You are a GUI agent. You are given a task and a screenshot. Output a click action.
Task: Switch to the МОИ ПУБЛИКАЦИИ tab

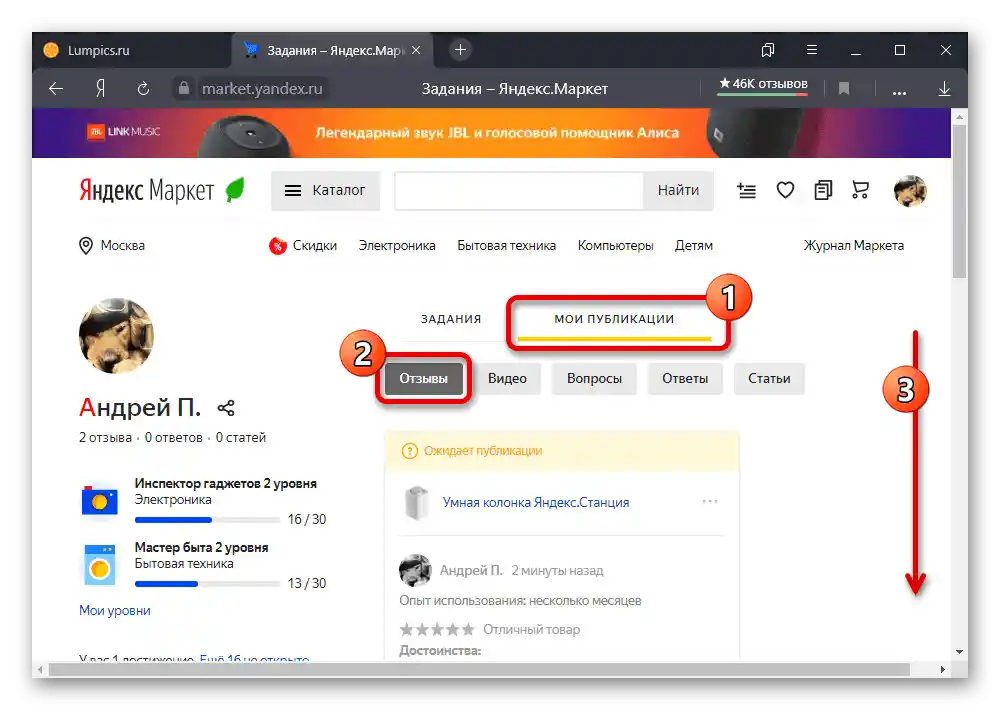(614, 318)
